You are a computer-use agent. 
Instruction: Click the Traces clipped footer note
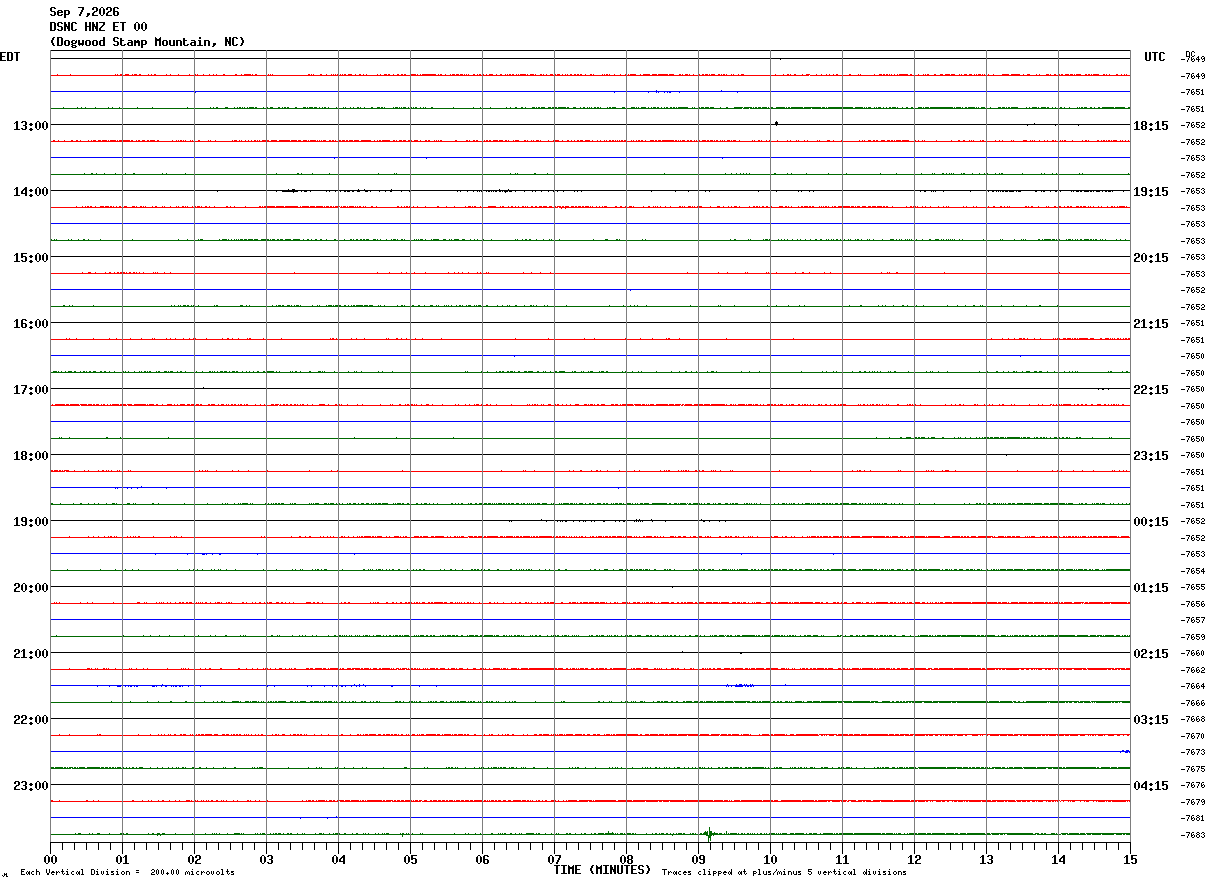784,873
